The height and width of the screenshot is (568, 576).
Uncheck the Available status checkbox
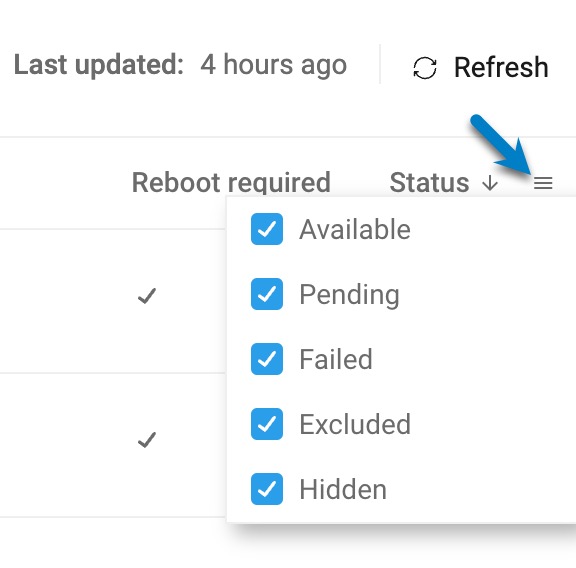coord(267,229)
